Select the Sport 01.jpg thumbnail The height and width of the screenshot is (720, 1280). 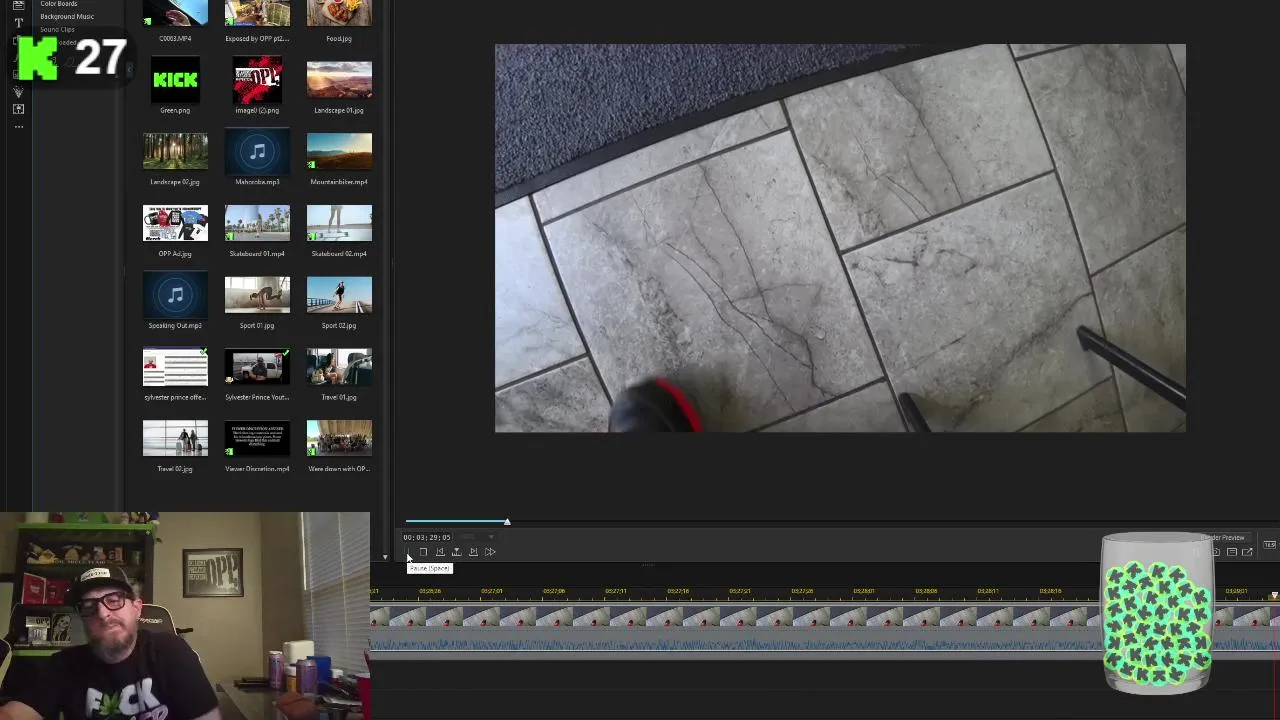click(257, 296)
